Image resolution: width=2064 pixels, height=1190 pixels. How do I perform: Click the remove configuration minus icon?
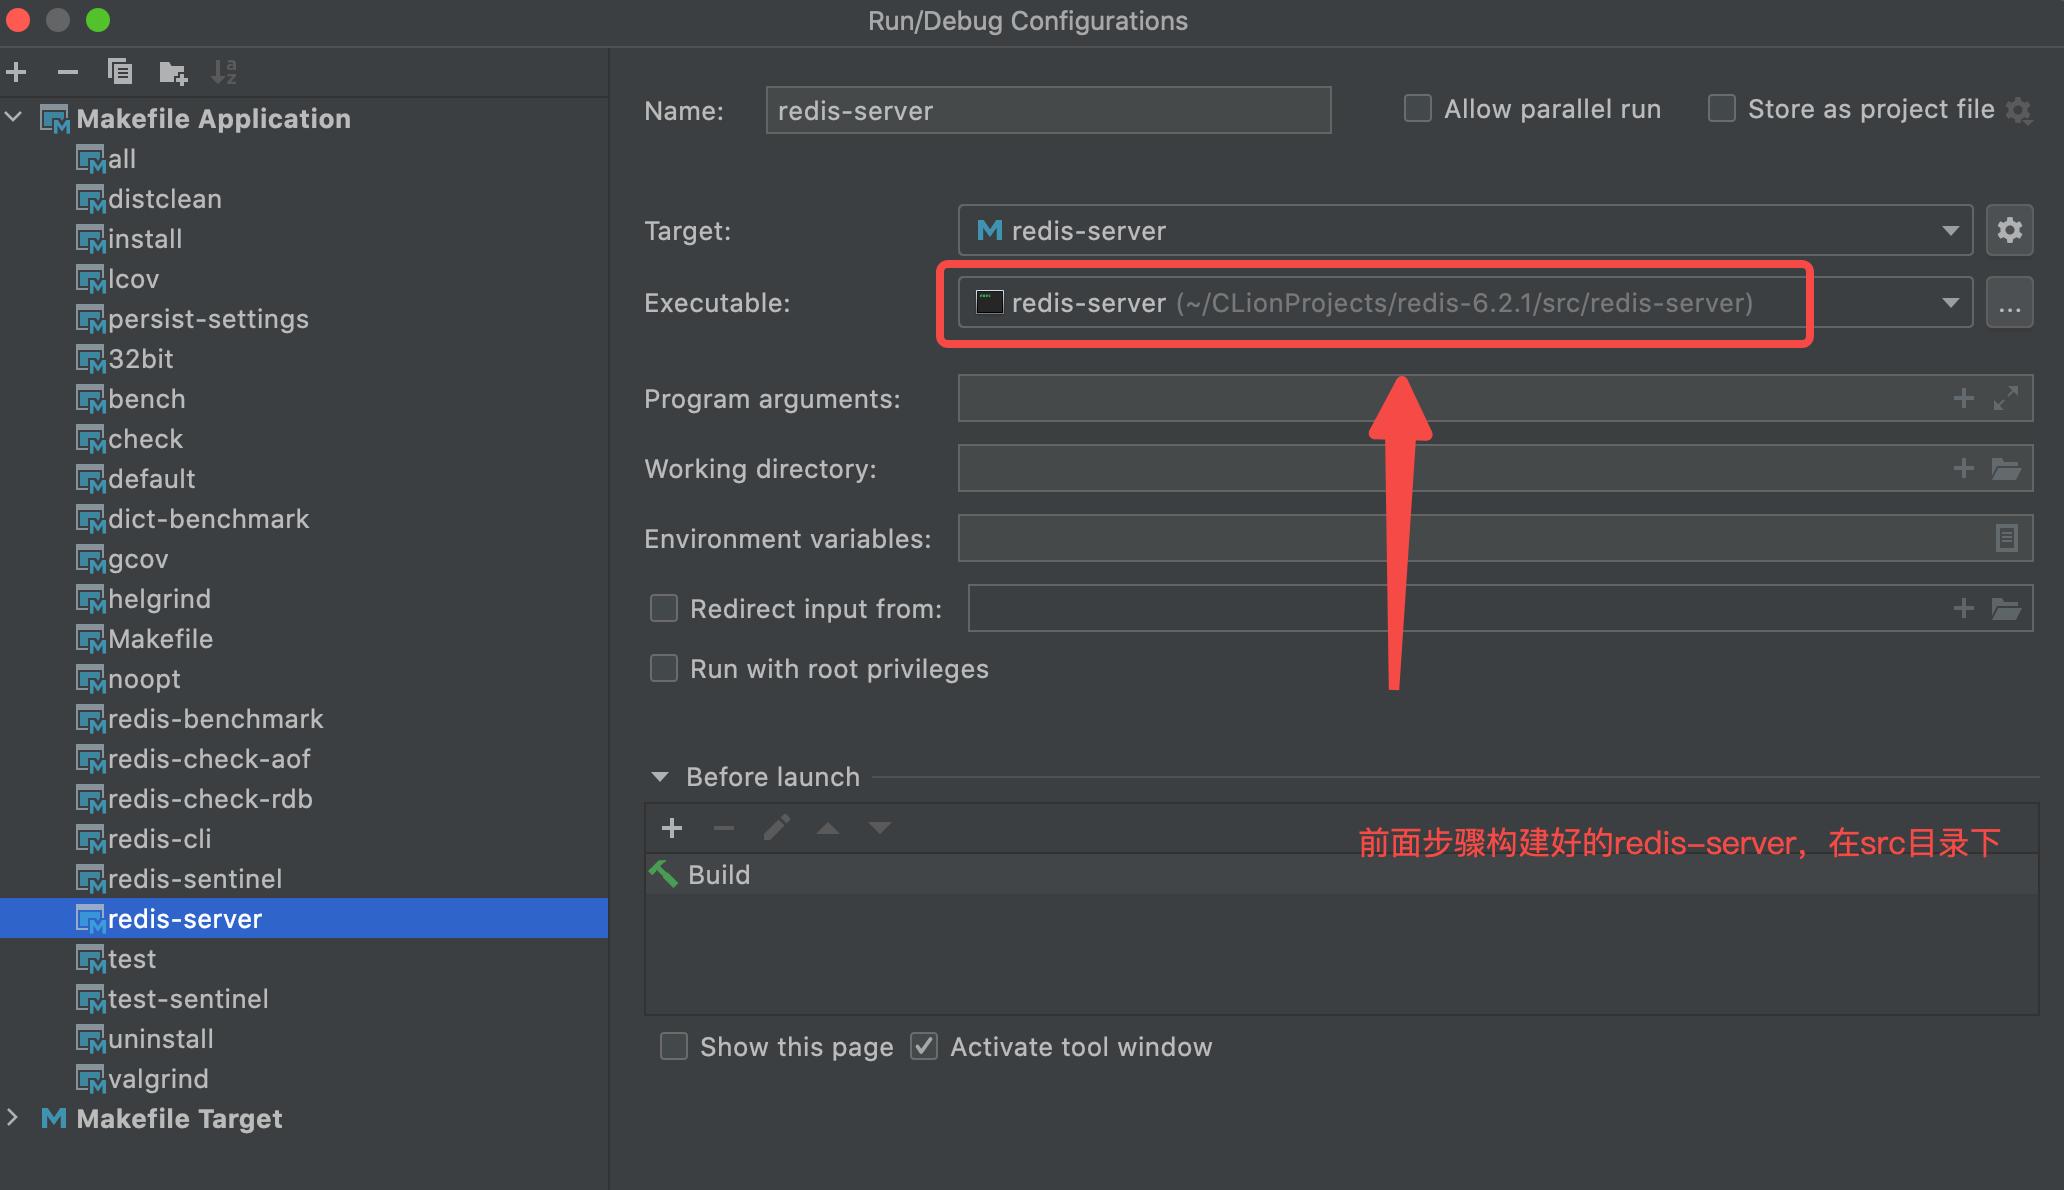click(68, 72)
